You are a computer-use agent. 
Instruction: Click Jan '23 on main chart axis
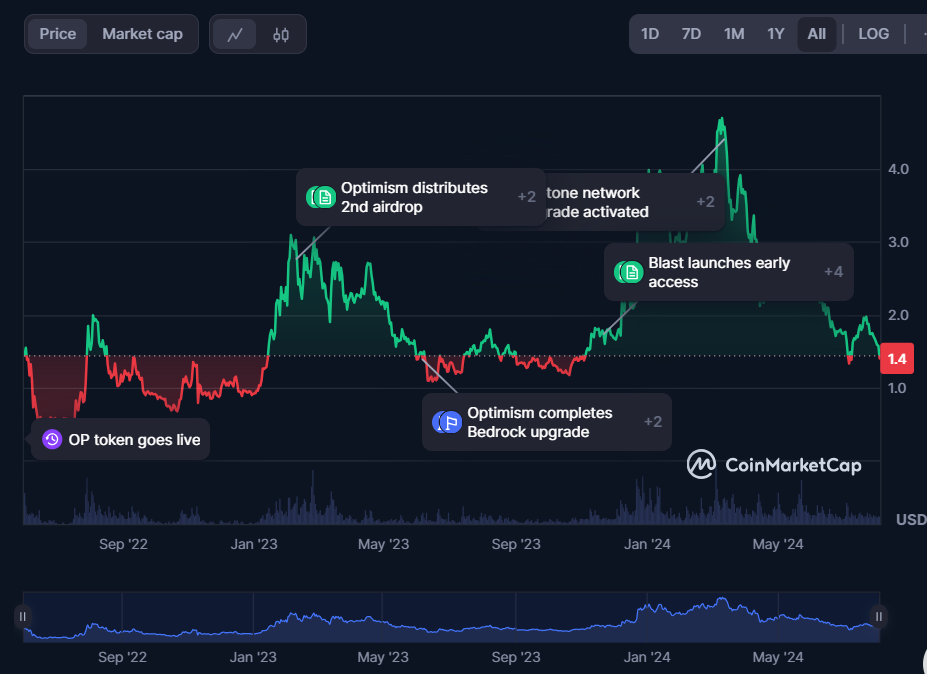click(x=254, y=545)
